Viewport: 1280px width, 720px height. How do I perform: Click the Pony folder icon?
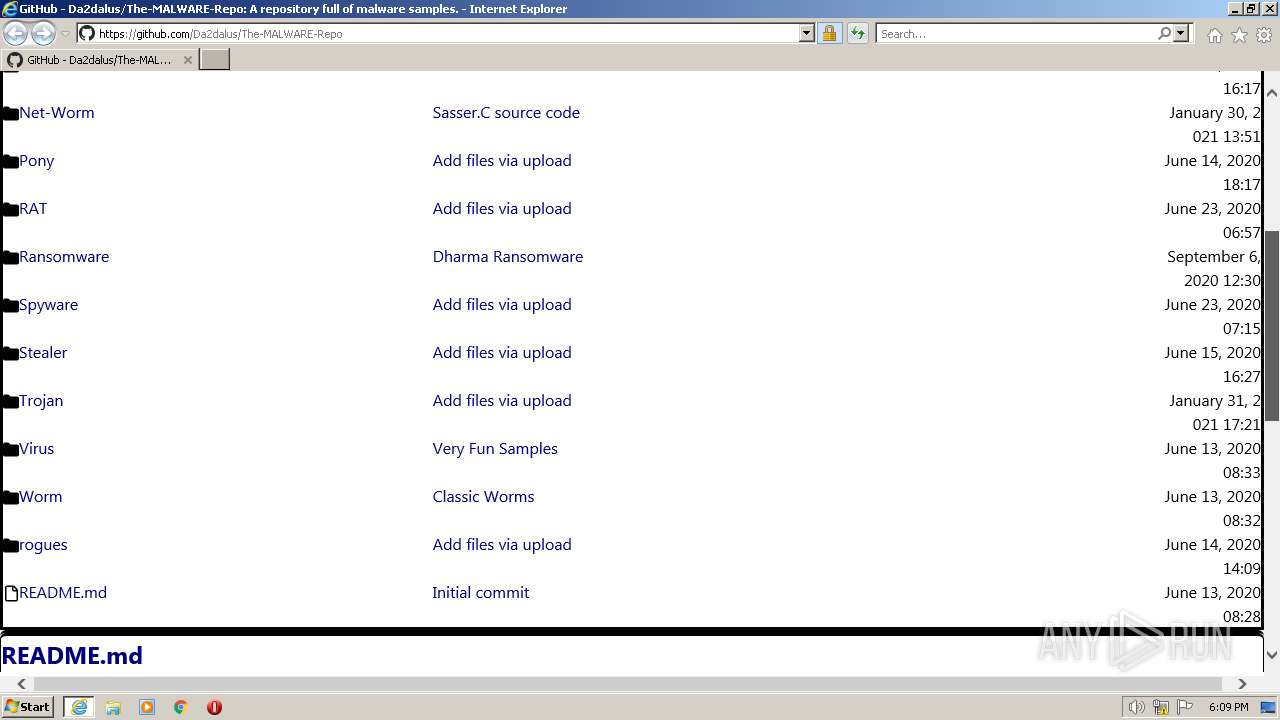pyautogui.click(x=11, y=161)
